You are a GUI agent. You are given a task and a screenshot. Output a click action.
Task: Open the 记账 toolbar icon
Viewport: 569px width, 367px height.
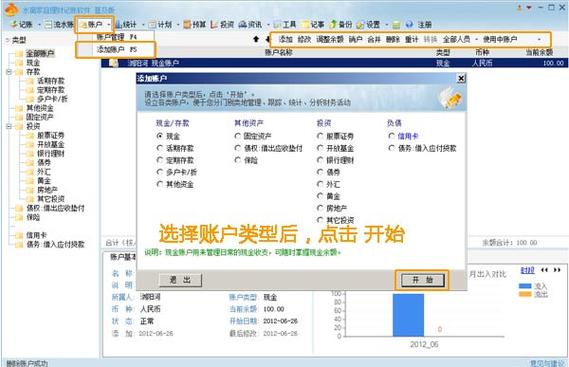(14, 24)
